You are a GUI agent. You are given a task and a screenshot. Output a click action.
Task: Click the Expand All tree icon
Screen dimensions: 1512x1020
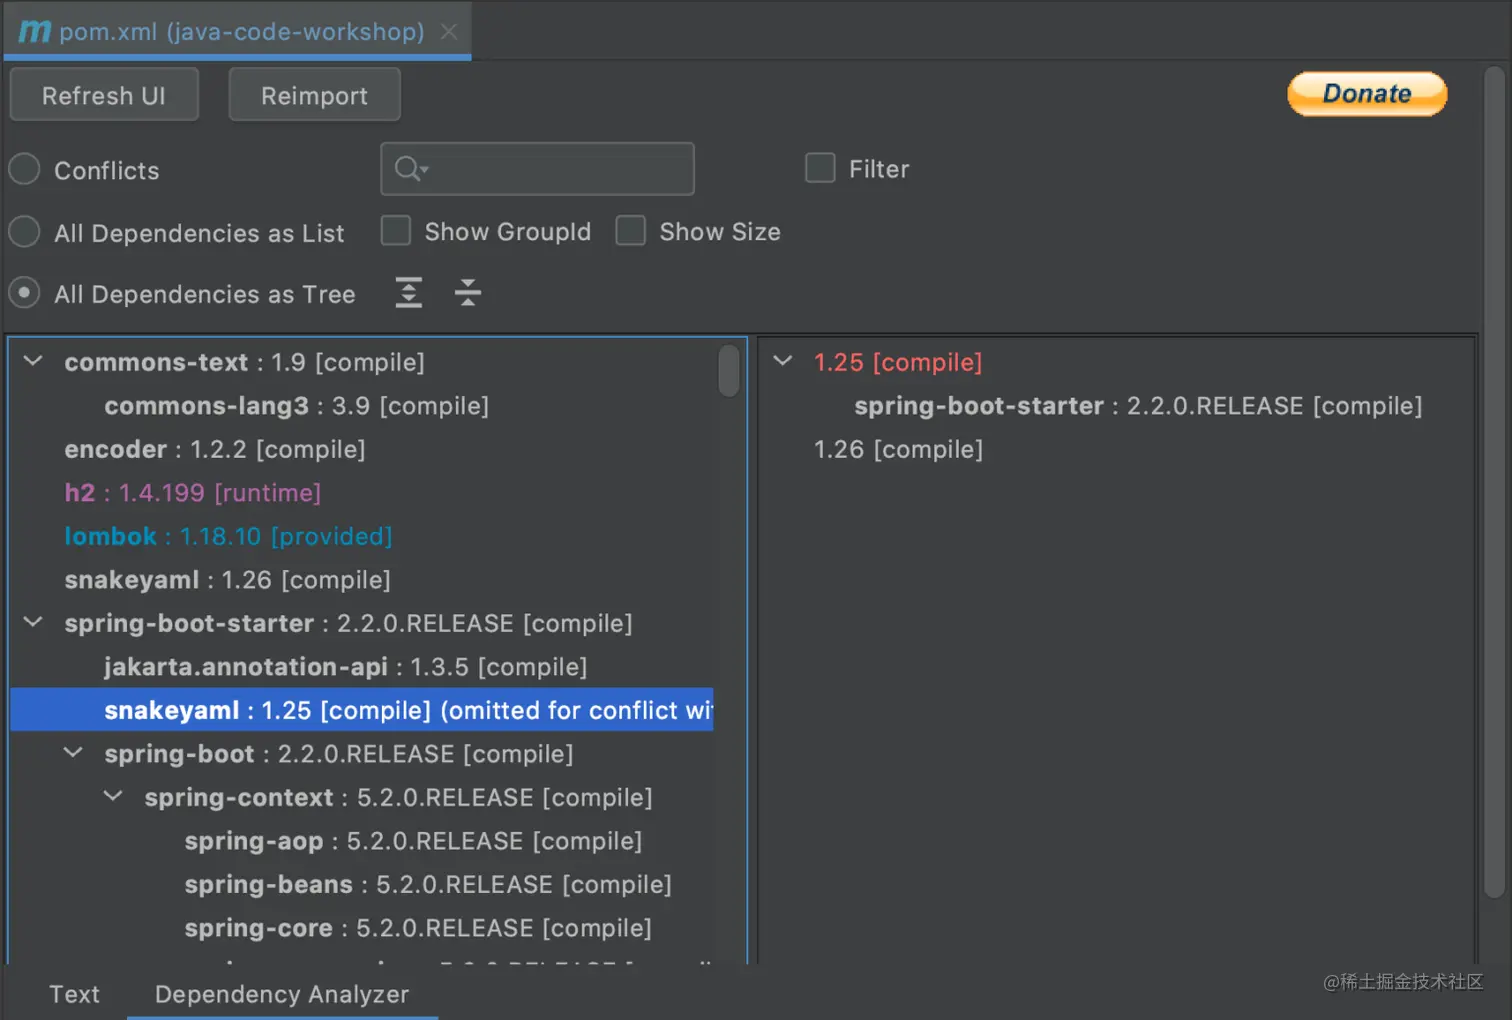pyautogui.click(x=408, y=293)
